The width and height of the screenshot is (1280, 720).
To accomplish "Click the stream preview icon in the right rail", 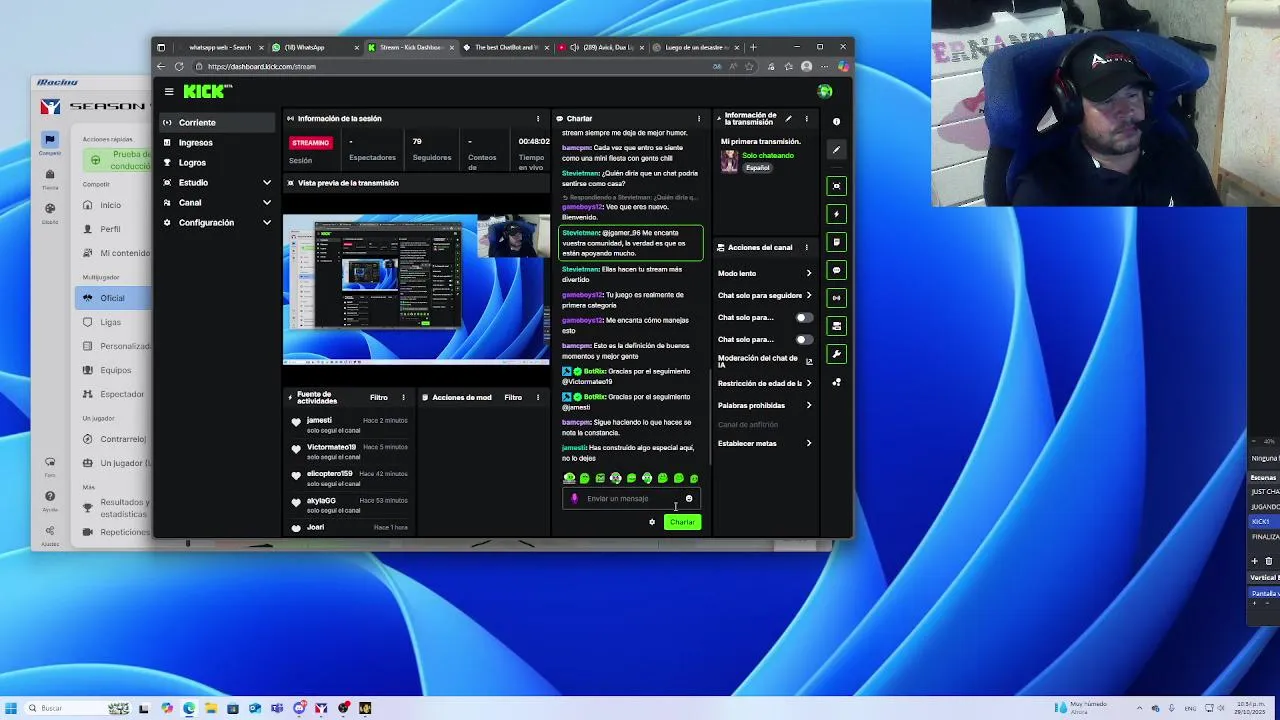I will (837, 186).
